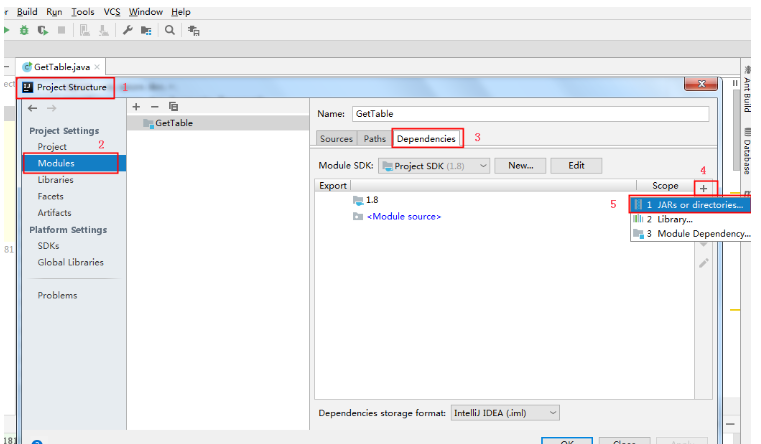The height and width of the screenshot is (444, 761).
Task: Add a dependency with the plus
Action: pyautogui.click(x=703, y=188)
